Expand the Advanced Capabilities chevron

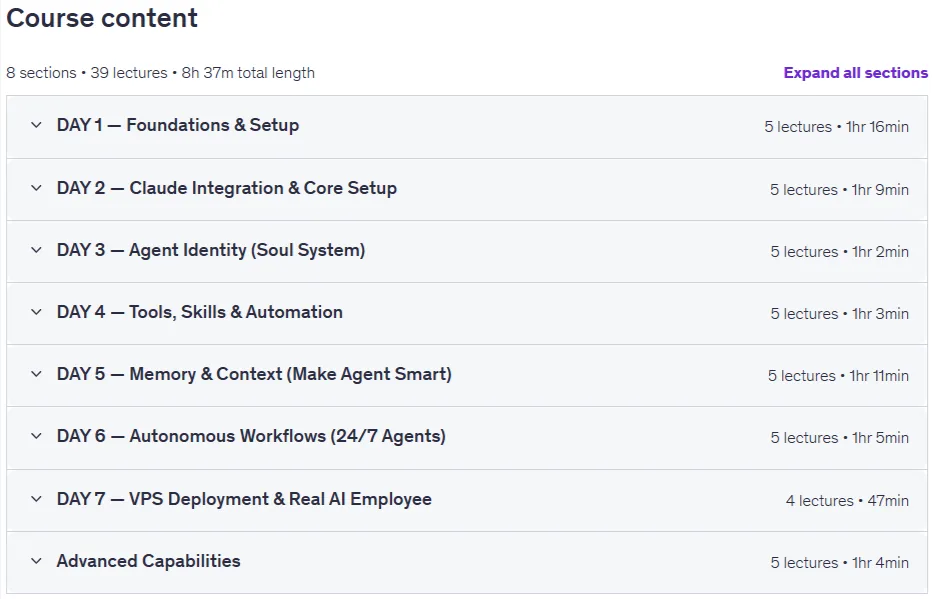pos(36,561)
